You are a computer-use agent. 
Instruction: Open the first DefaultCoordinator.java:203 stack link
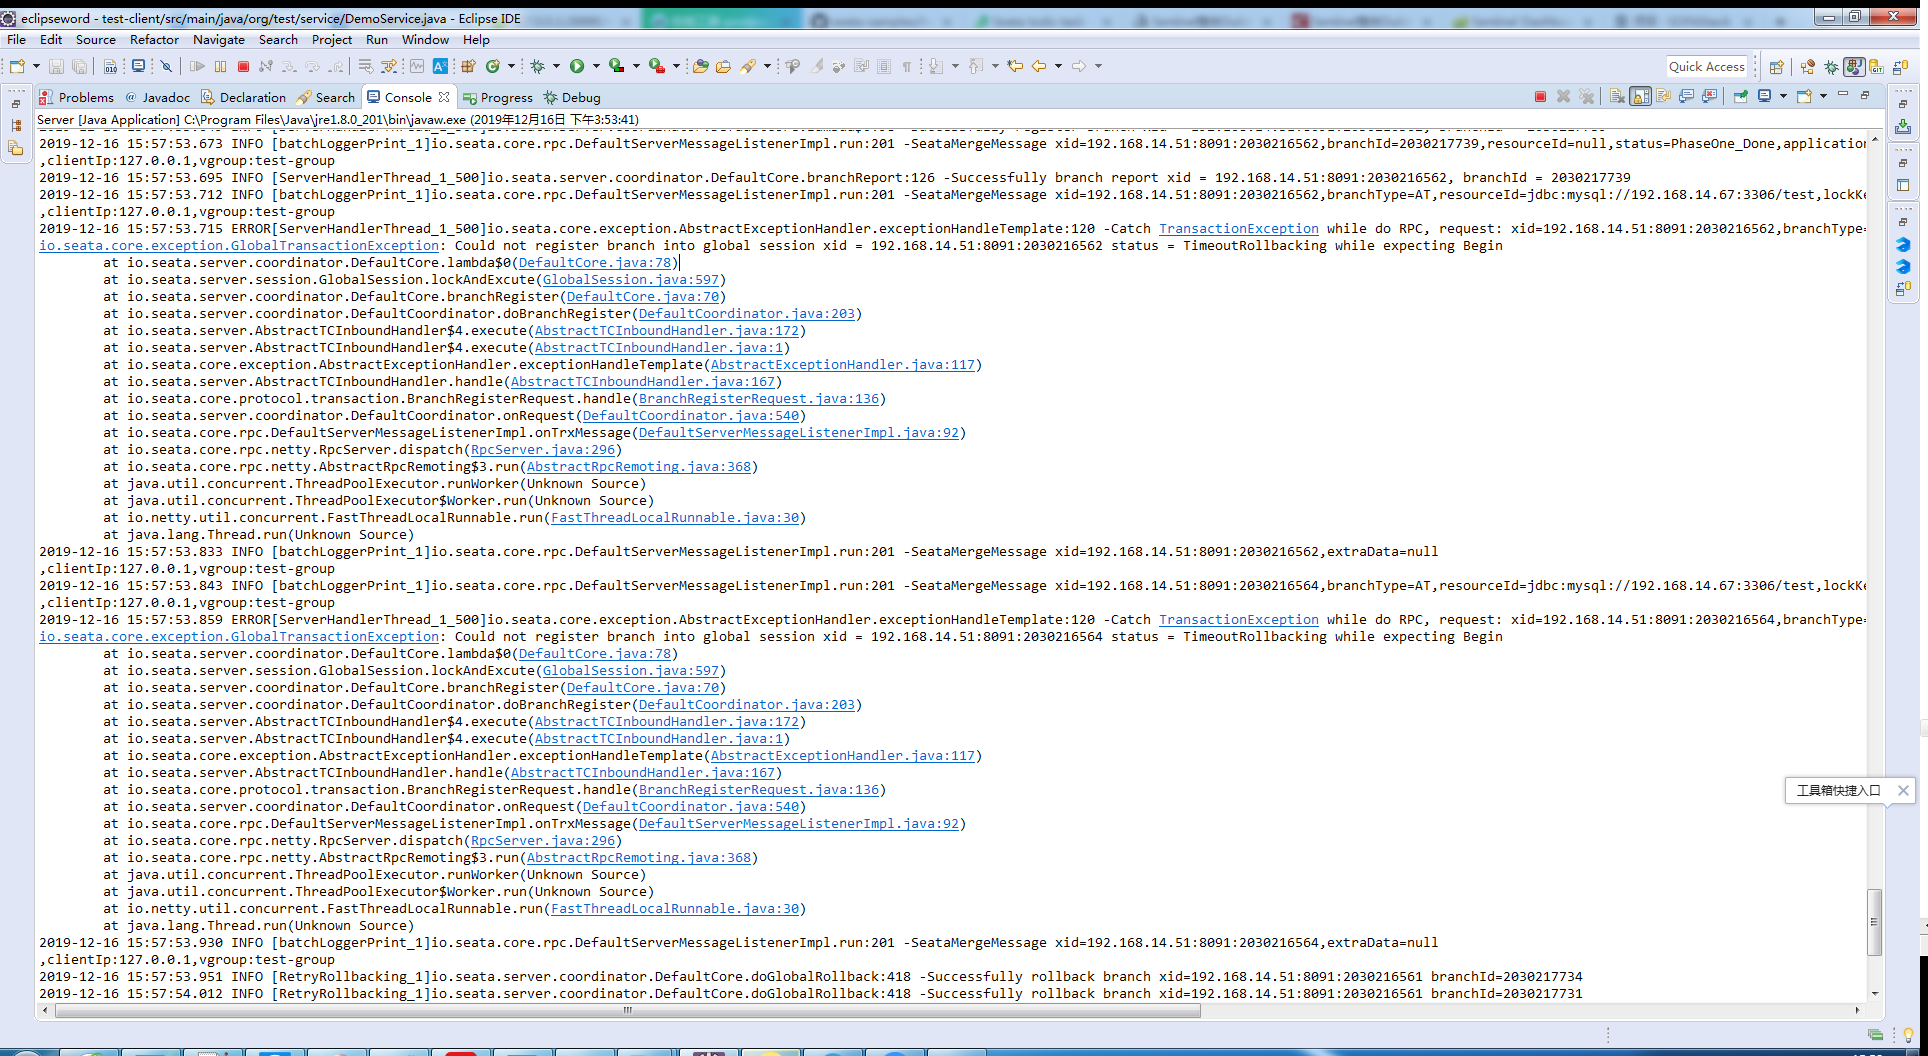pos(747,314)
